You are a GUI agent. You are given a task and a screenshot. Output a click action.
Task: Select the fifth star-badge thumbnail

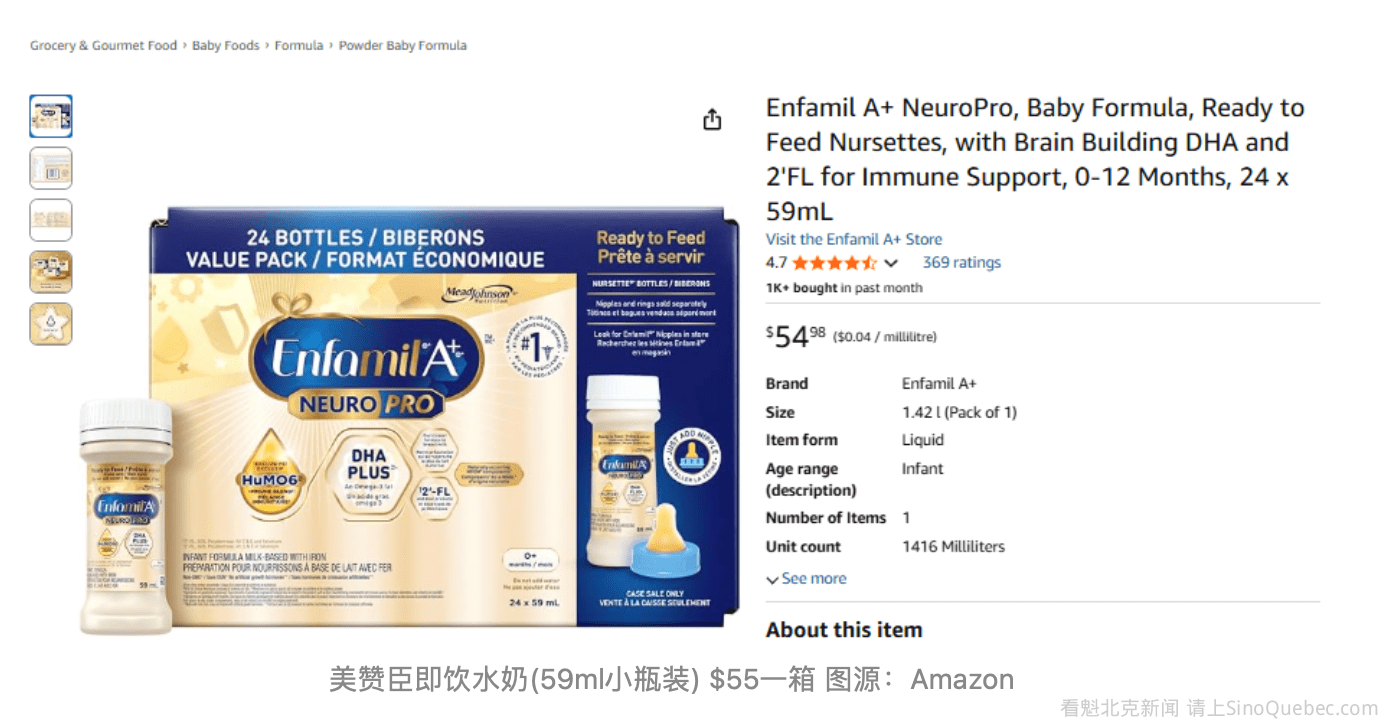[51, 324]
